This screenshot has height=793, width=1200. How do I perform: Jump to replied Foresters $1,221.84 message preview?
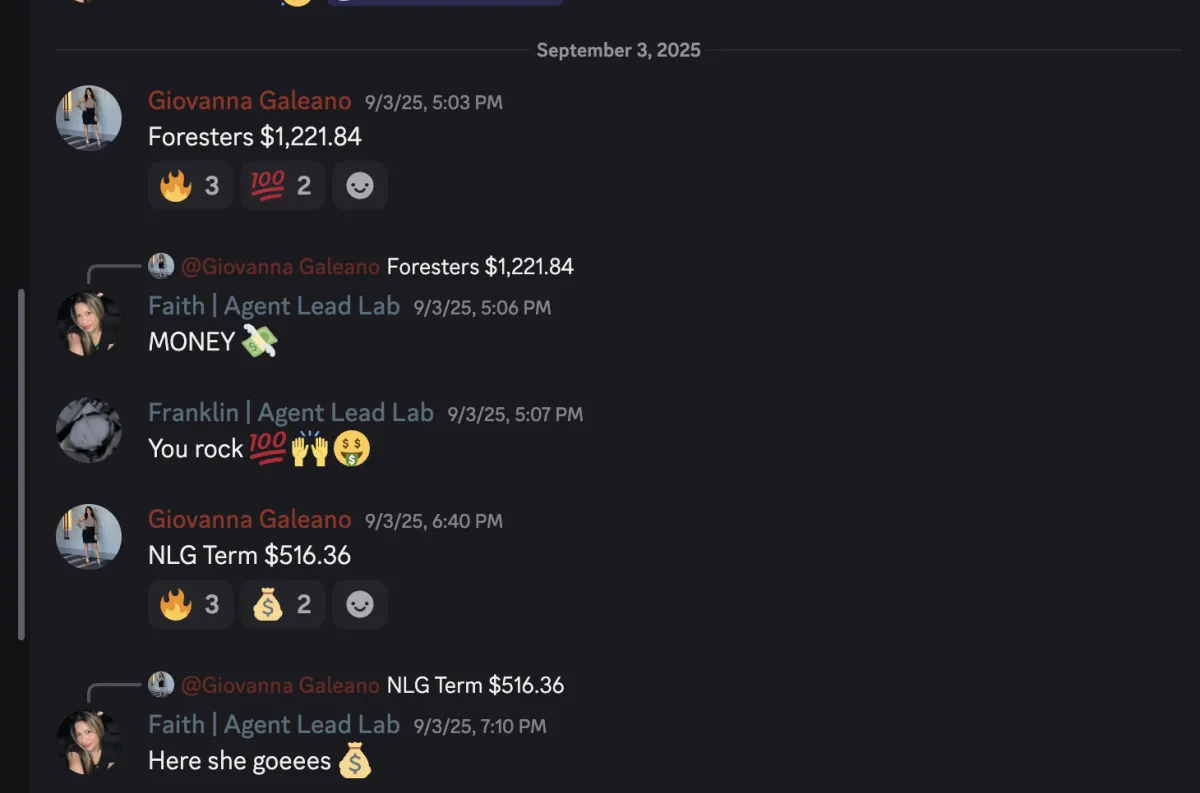(x=480, y=266)
